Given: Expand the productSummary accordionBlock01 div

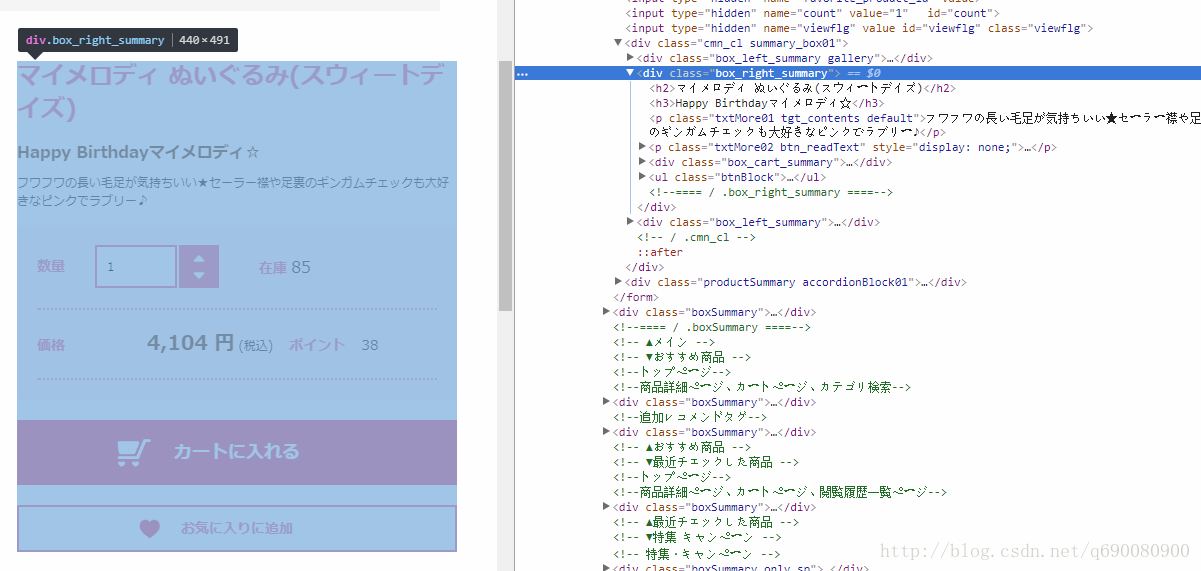Looking at the screenshot, I should click(x=618, y=282).
